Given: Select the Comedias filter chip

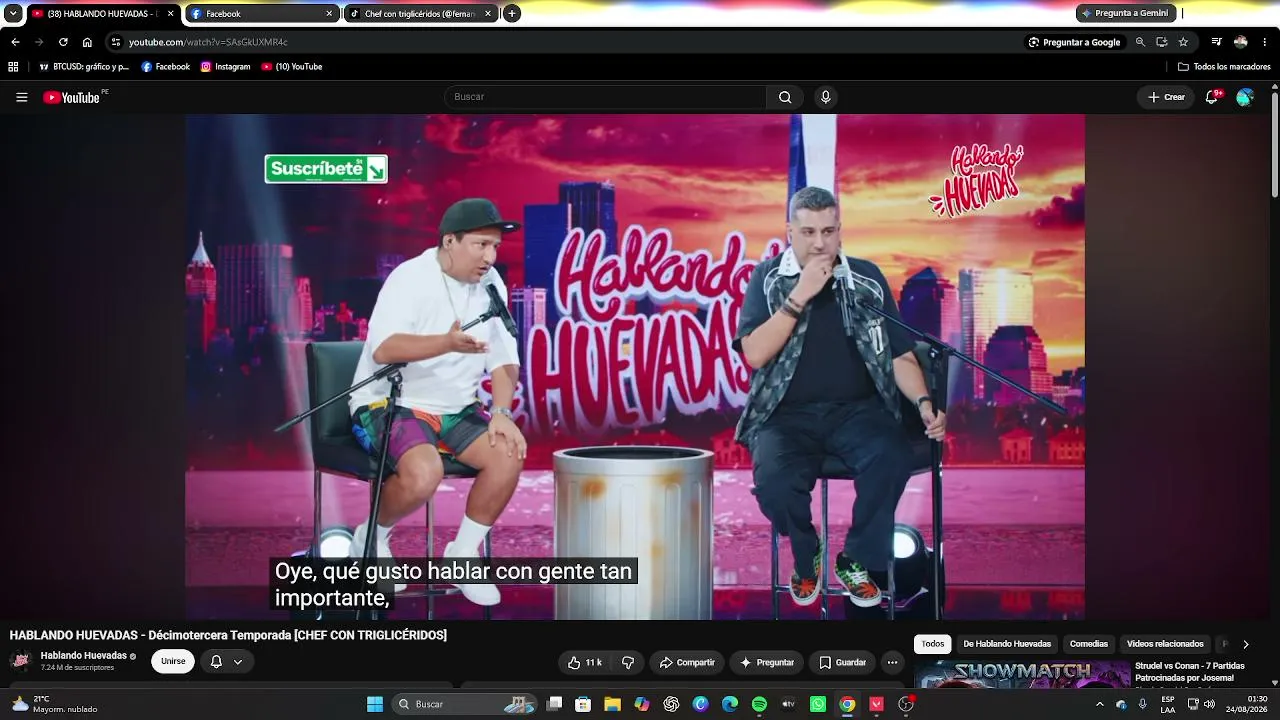Looking at the screenshot, I should (x=1089, y=644).
